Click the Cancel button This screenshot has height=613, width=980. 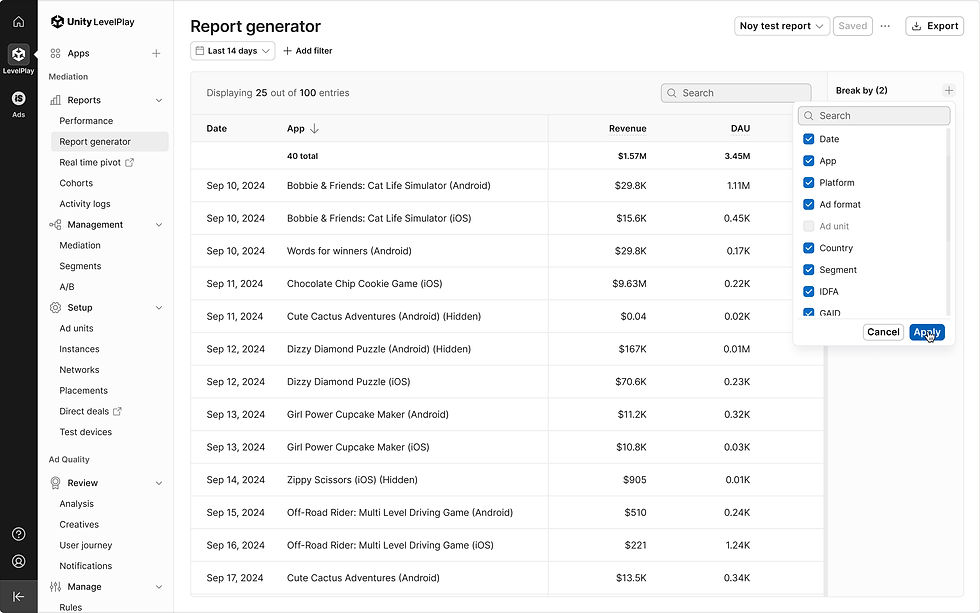883,332
